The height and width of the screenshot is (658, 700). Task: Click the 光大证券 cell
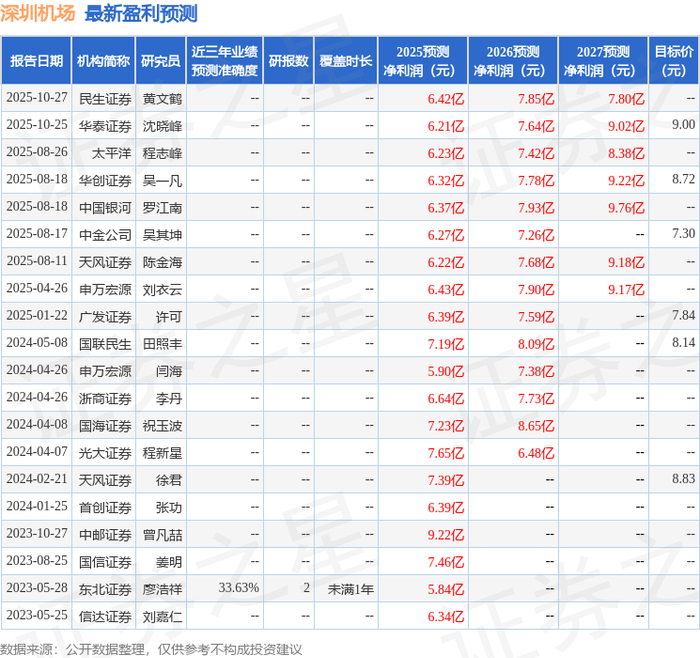[105, 453]
